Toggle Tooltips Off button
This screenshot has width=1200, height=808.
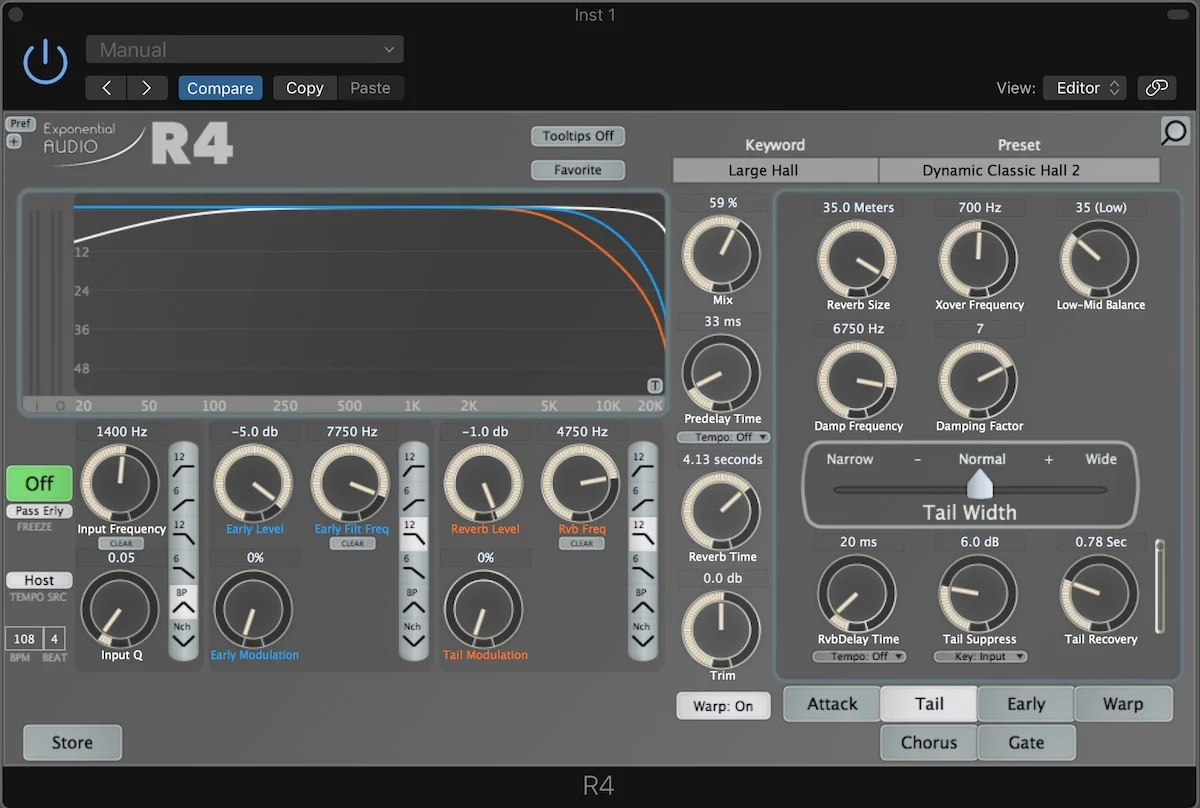click(578, 136)
